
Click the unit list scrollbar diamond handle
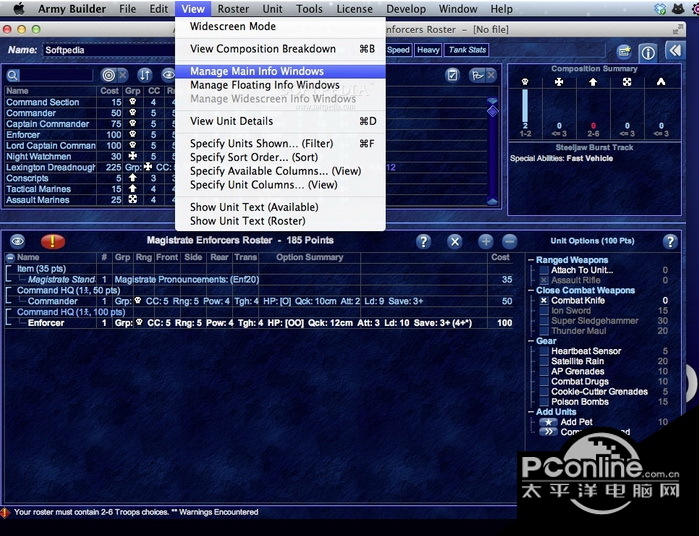493,111
